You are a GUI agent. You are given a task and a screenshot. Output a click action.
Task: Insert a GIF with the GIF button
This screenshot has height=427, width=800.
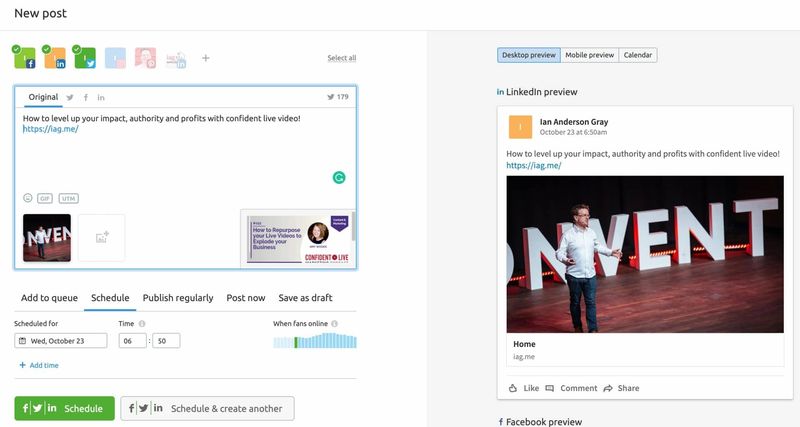pos(45,198)
